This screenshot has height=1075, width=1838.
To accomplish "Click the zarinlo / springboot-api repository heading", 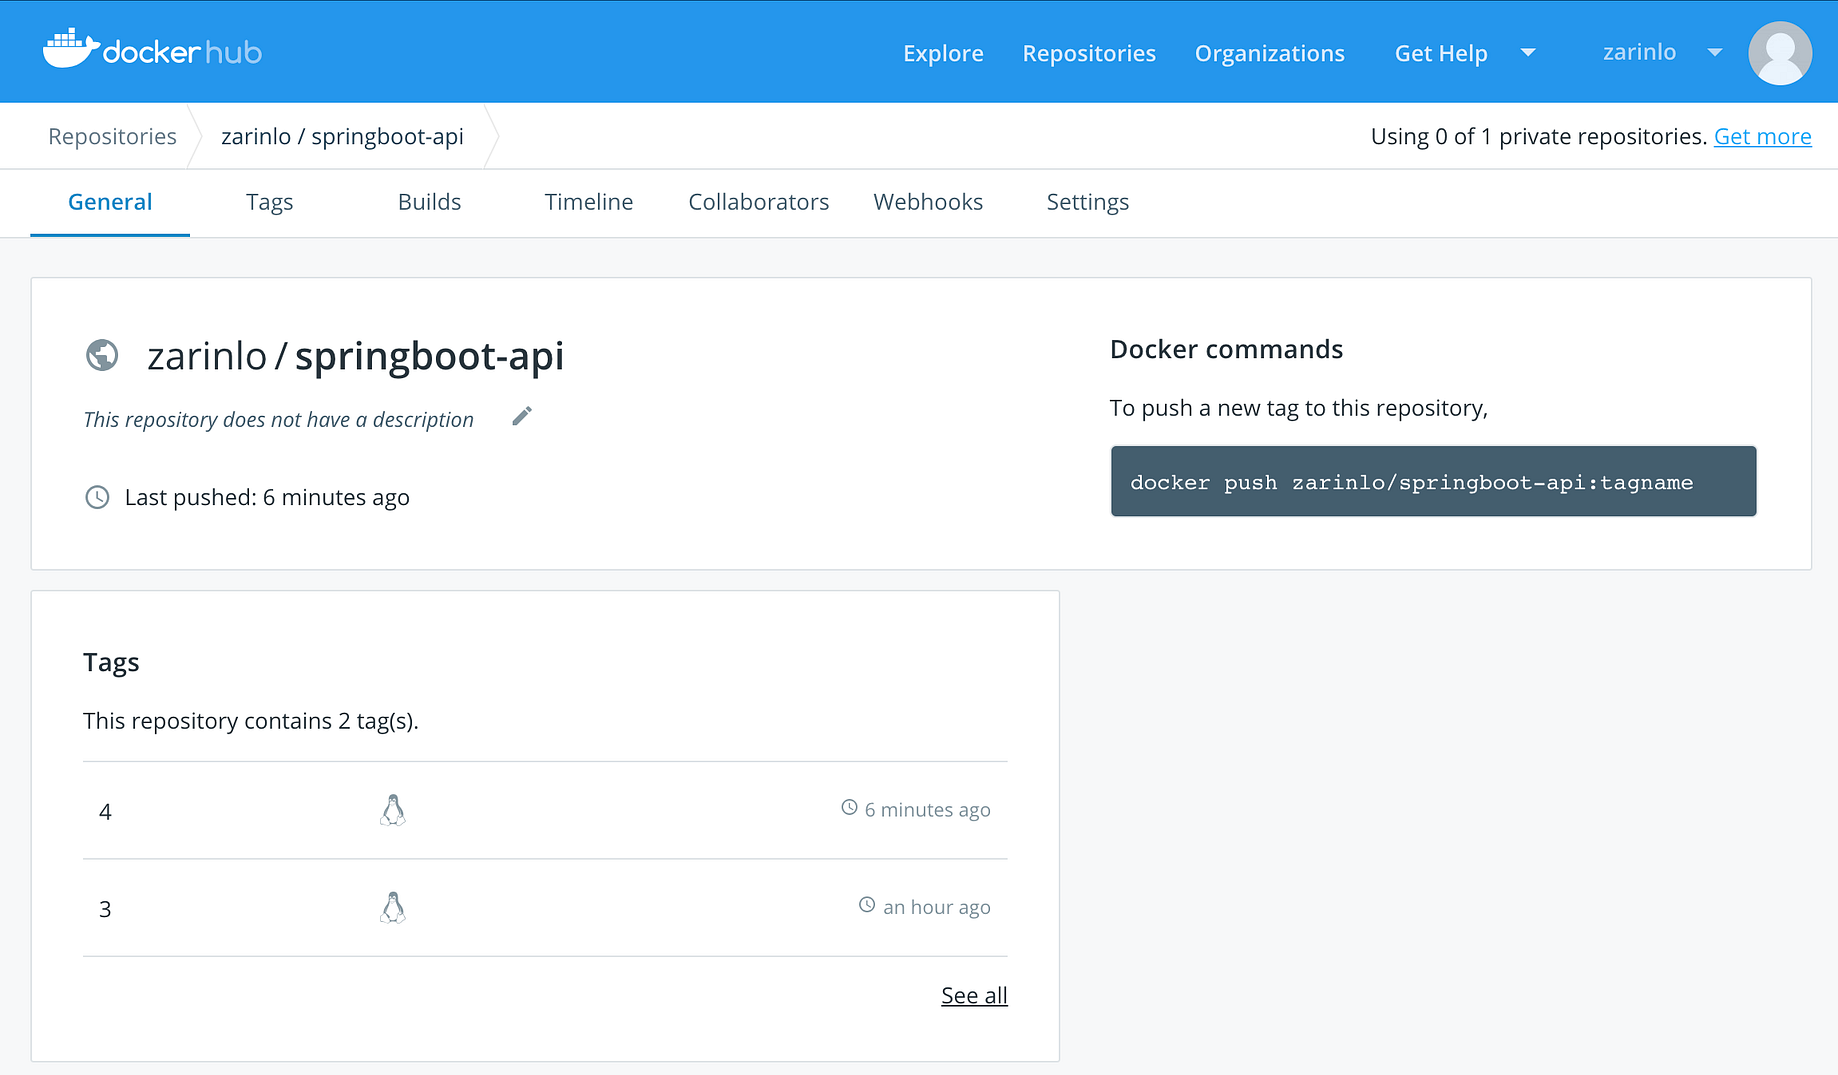I will 355,356.
